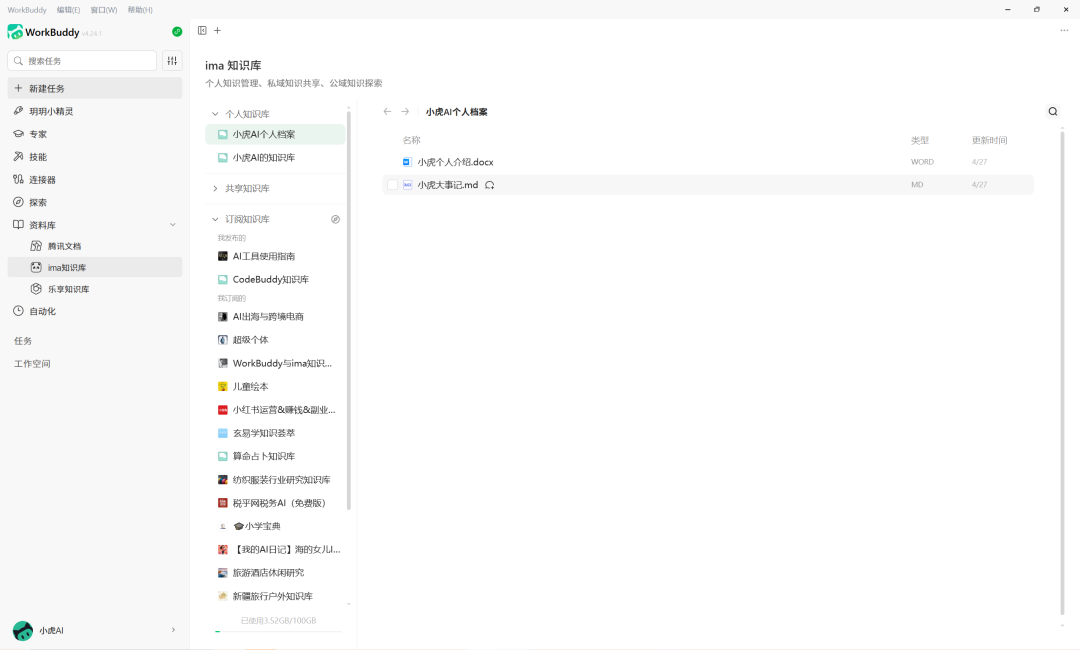
Task: Sort by 类型 column header
Action: click(920, 140)
